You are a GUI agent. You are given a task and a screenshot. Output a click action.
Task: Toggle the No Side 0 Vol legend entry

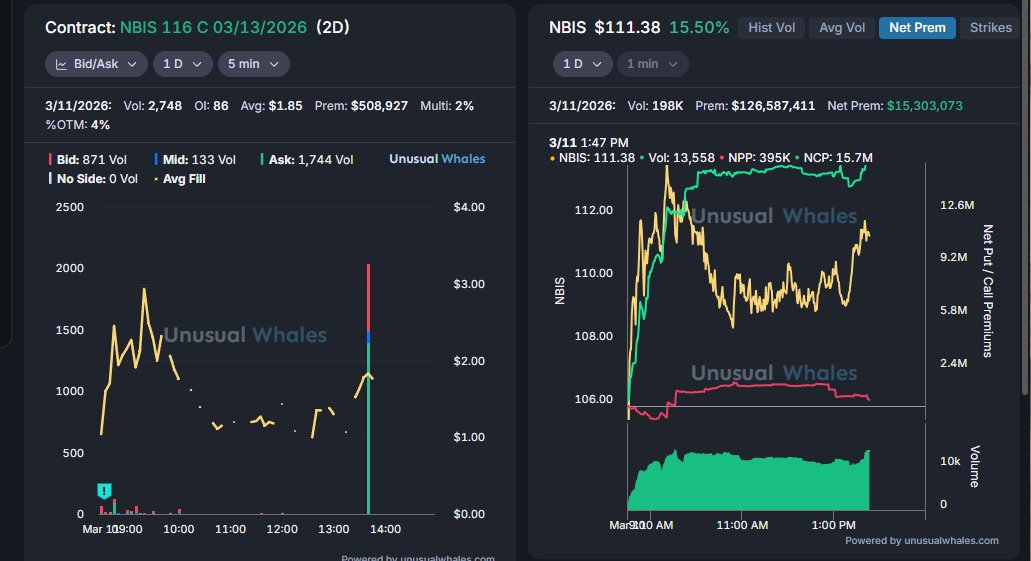(x=93, y=179)
